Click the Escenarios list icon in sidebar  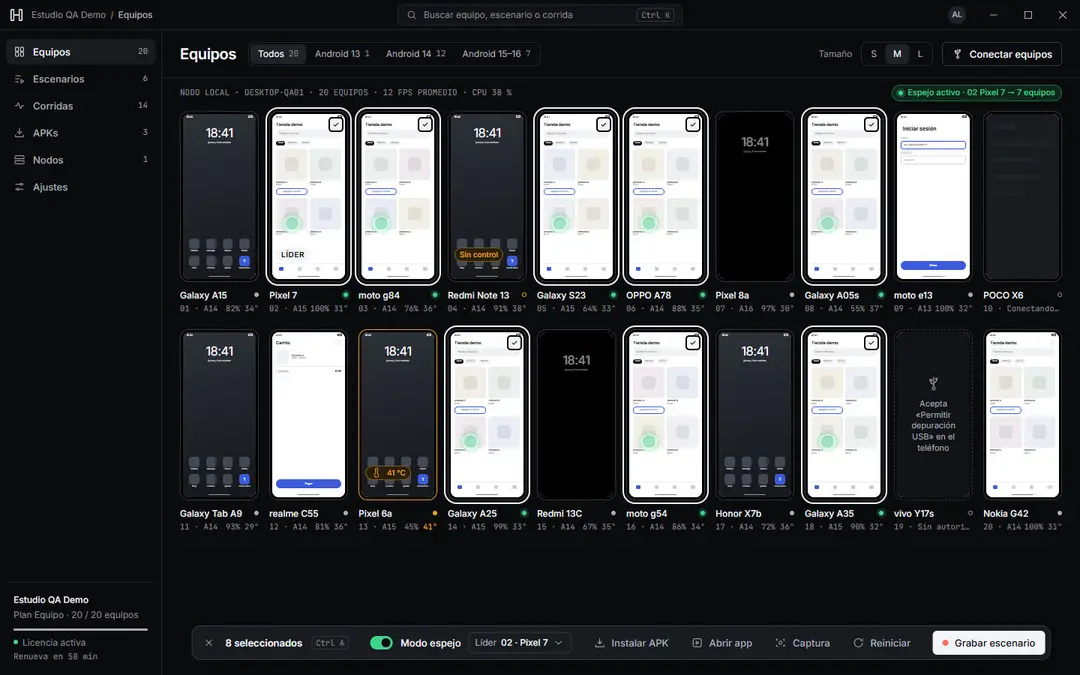coord(19,79)
